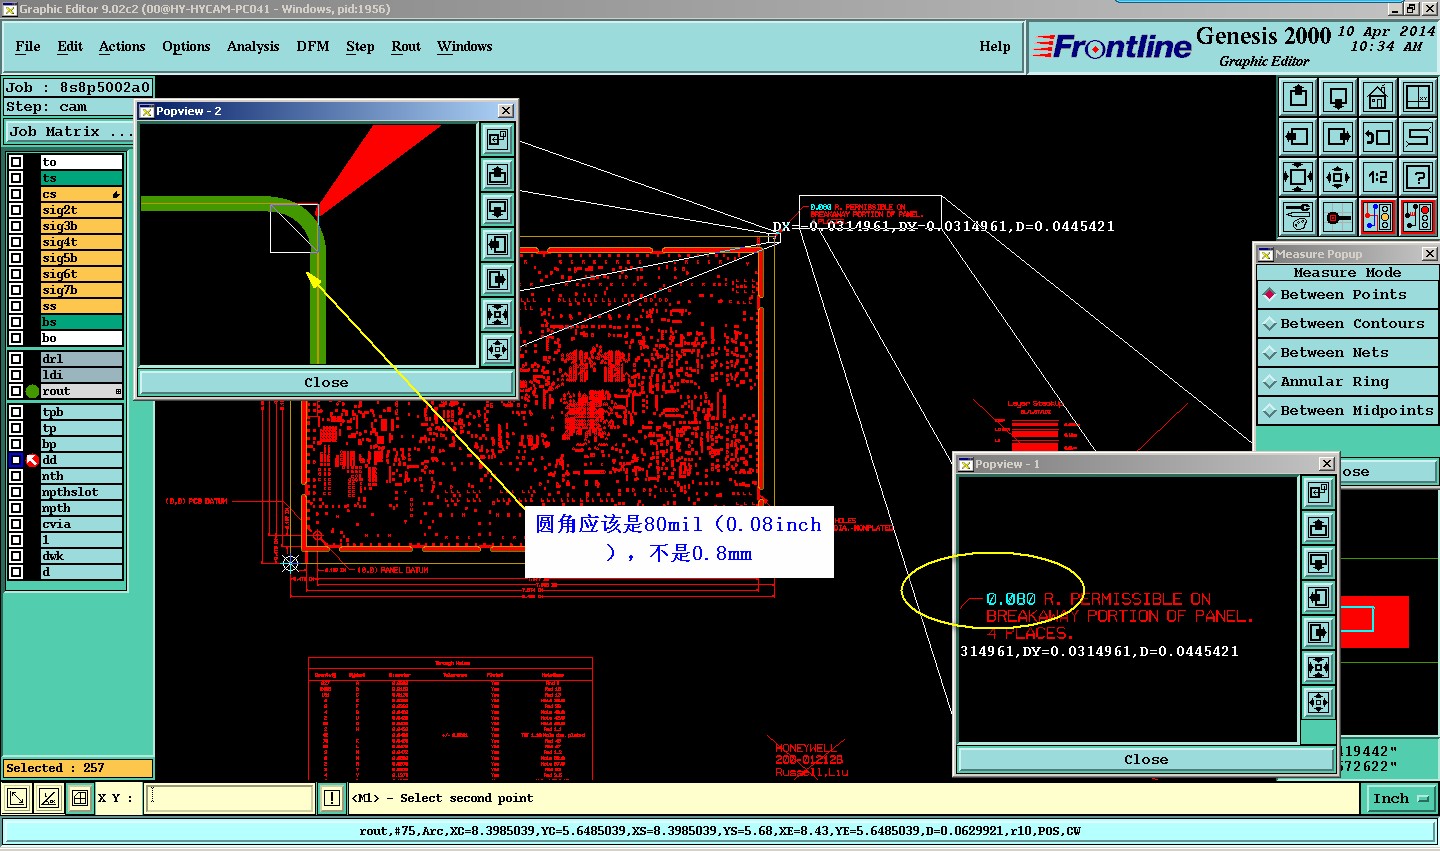The height and width of the screenshot is (851, 1440).
Task: Open the Help menu
Action: 995,47
